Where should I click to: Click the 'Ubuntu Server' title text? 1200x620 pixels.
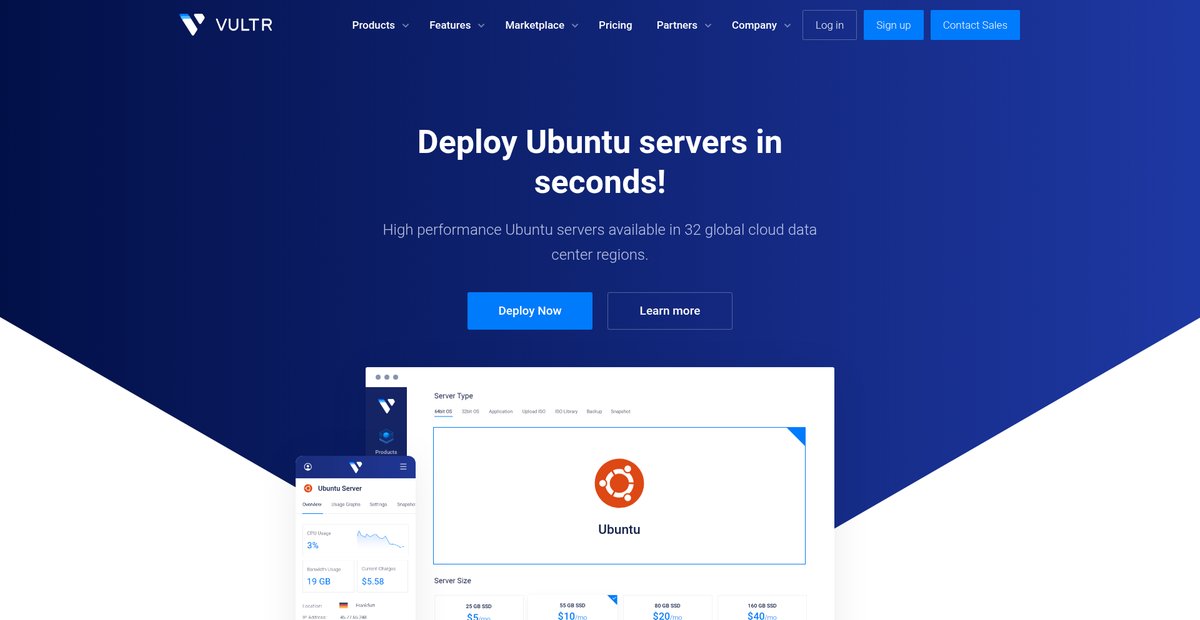(340, 488)
